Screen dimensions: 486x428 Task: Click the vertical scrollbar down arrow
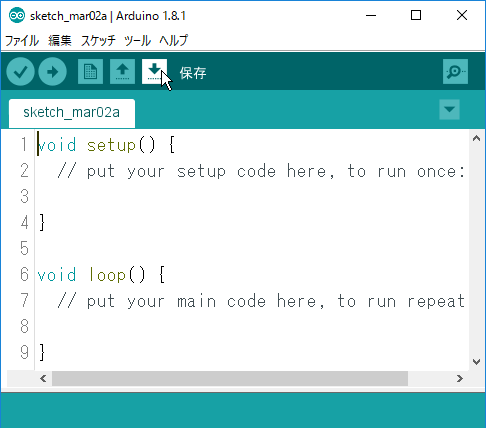pos(476,362)
